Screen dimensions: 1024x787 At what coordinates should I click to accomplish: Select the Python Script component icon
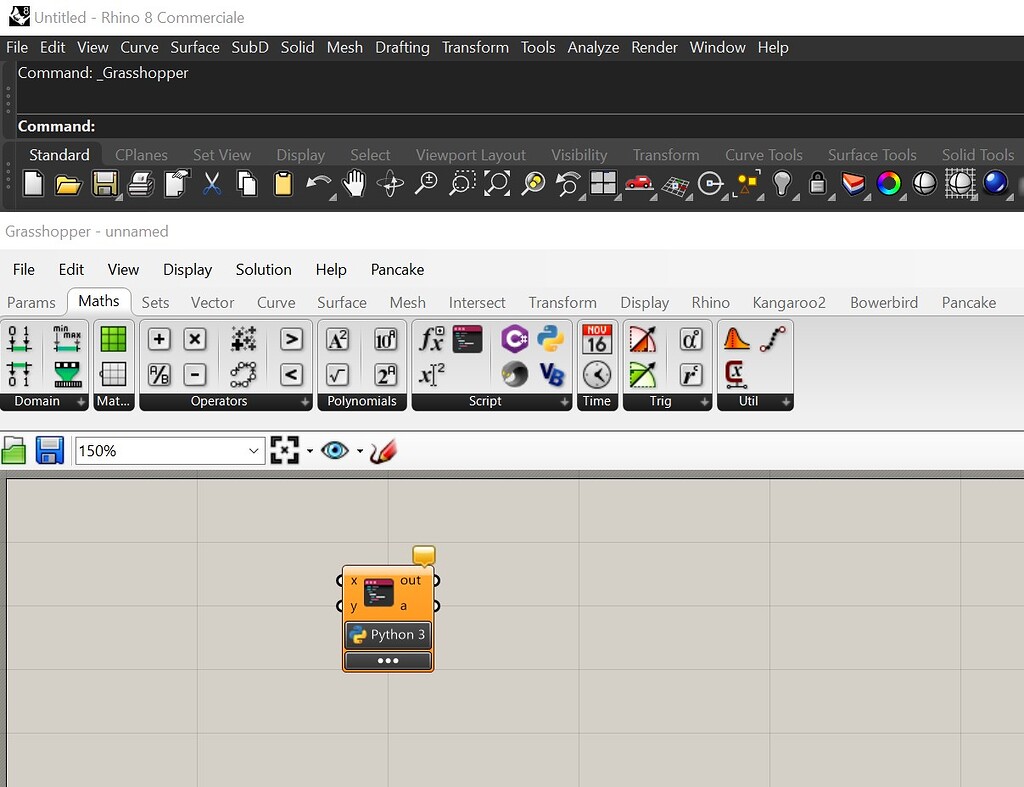[x=551, y=339]
